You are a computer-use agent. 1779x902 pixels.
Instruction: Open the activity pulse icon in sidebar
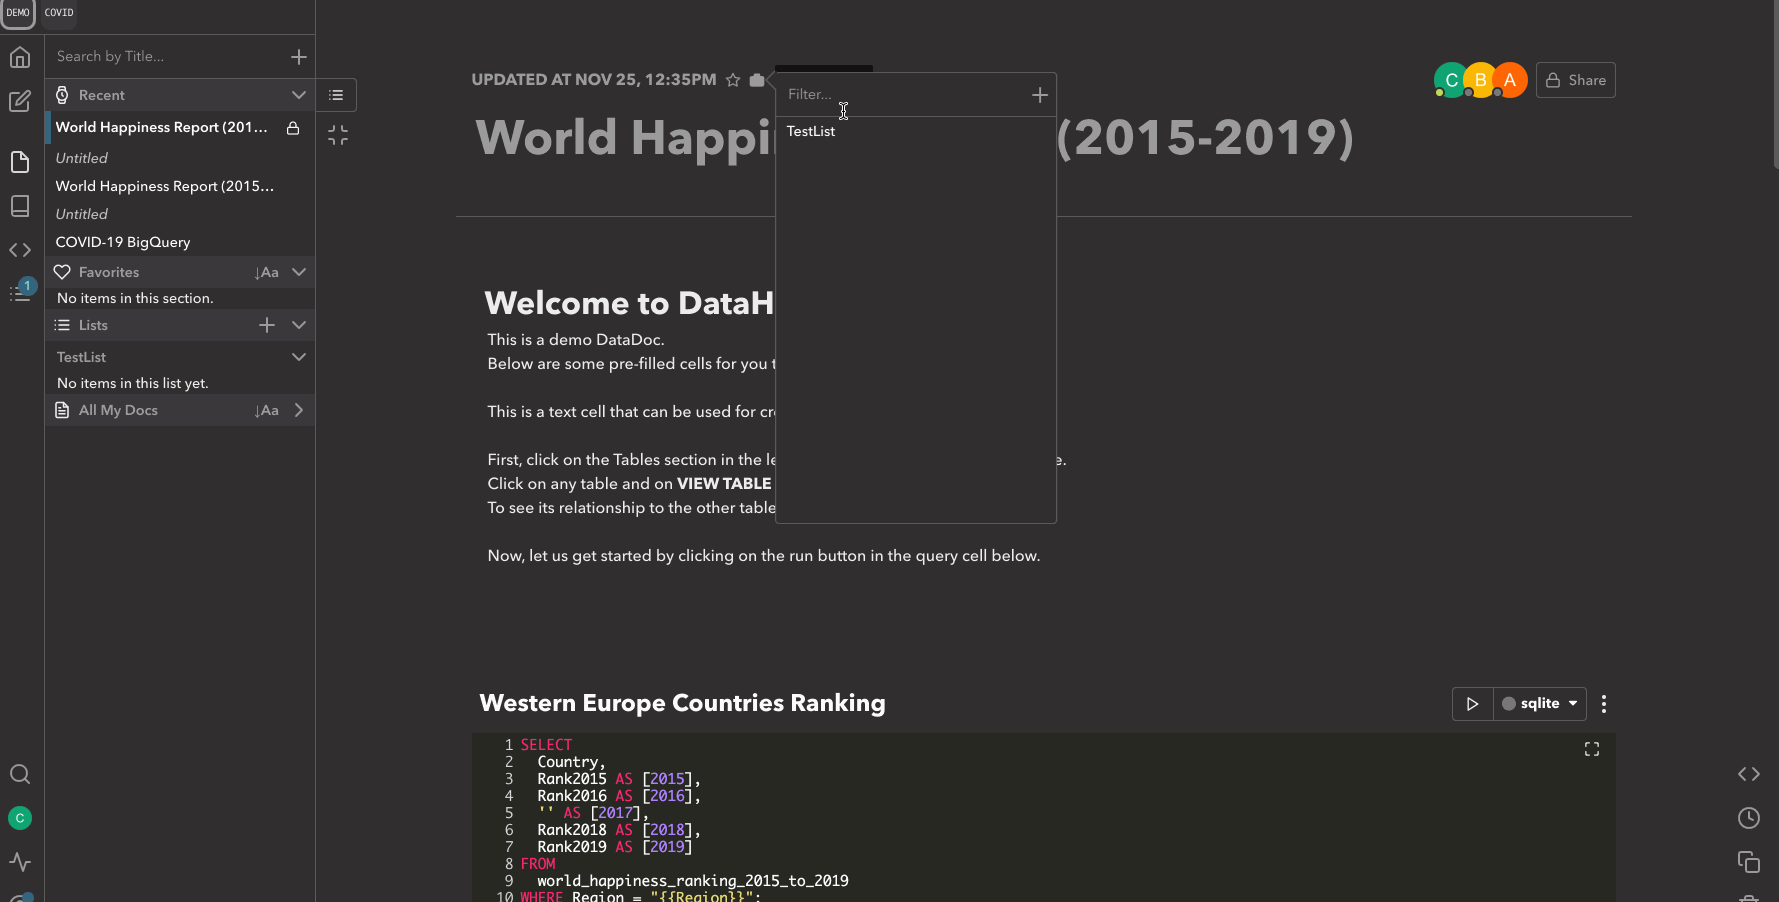pyautogui.click(x=20, y=862)
